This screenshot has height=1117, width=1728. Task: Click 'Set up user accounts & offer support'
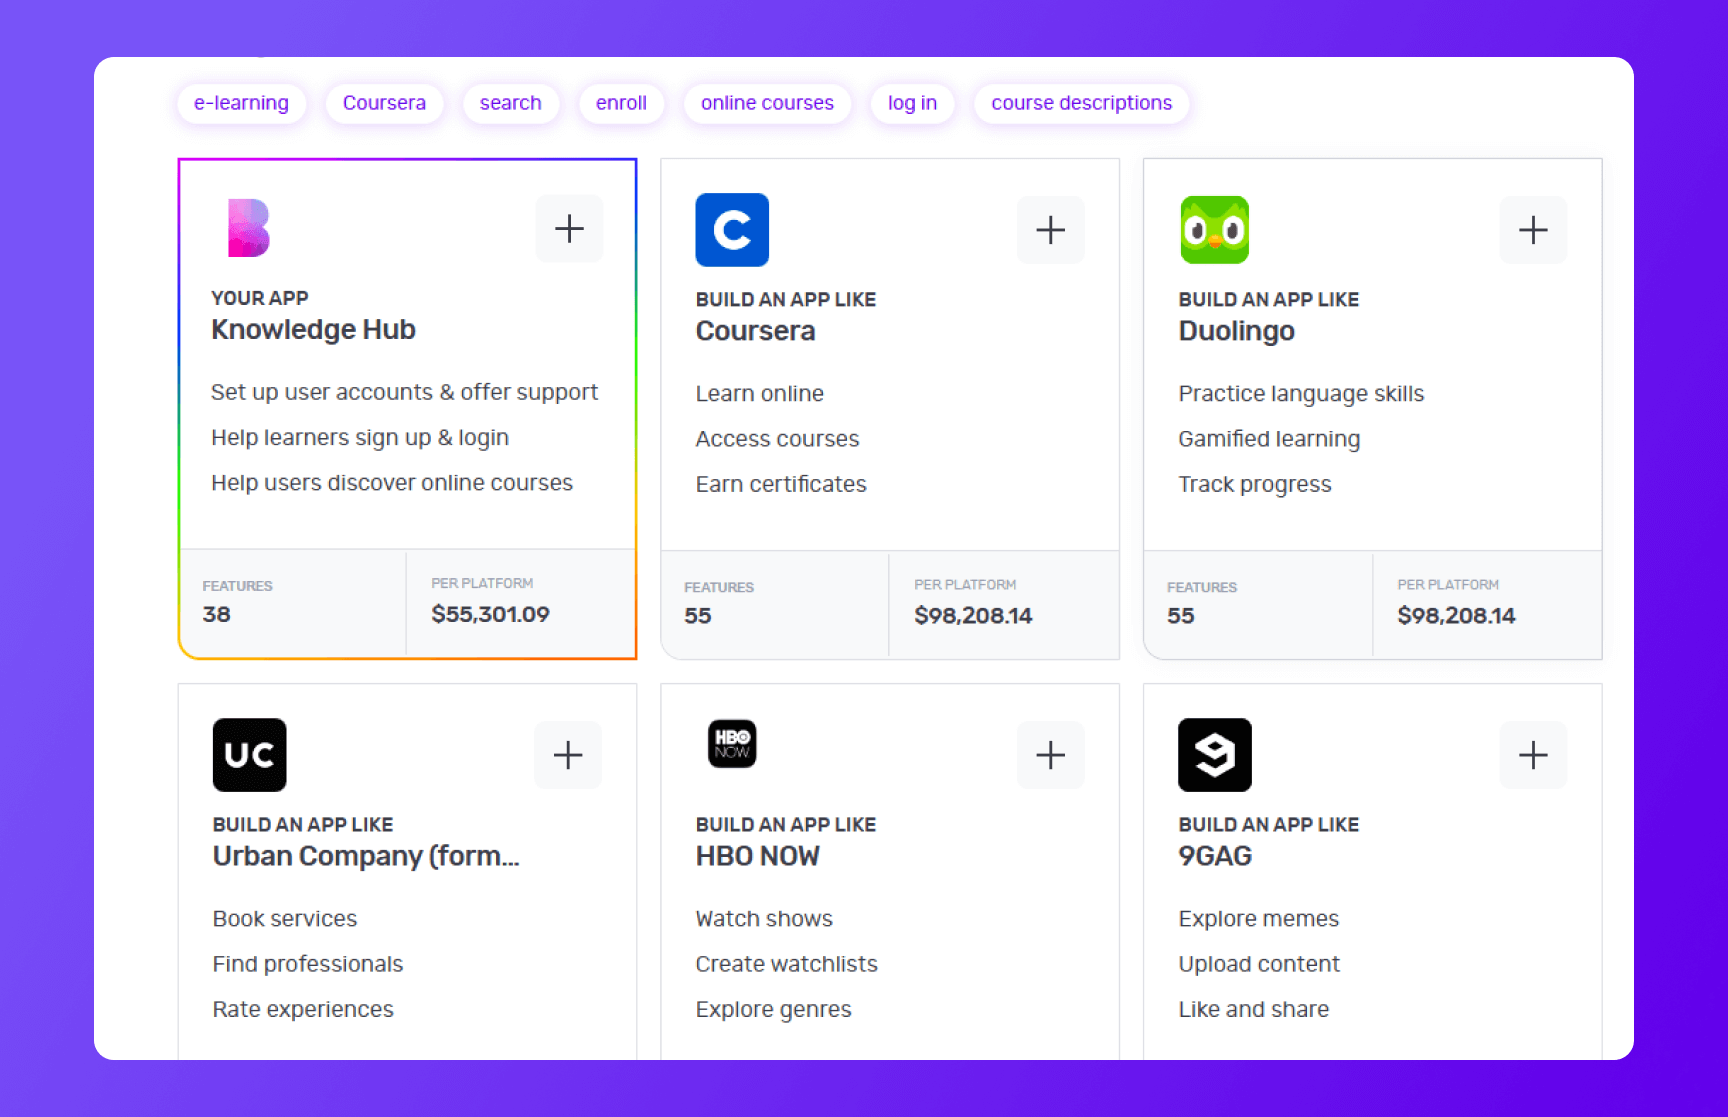(404, 392)
